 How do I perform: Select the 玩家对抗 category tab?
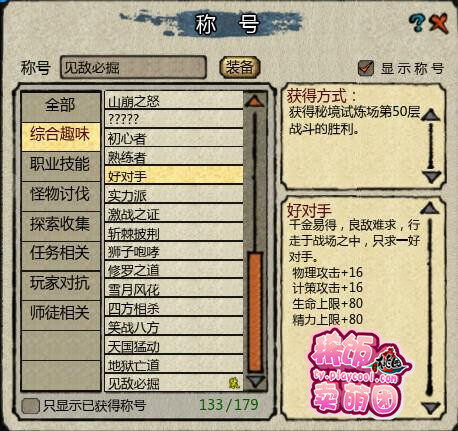(x=61, y=283)
